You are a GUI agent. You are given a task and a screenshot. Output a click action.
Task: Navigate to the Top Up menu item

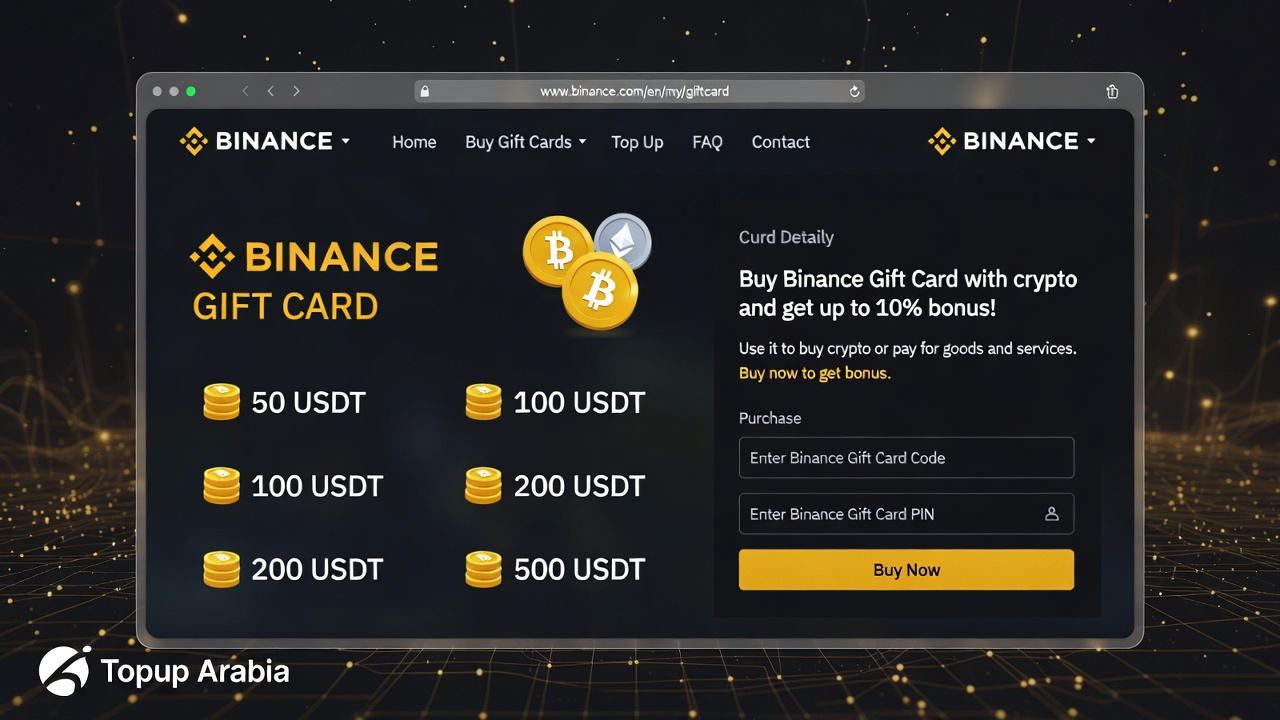point(637,142)
